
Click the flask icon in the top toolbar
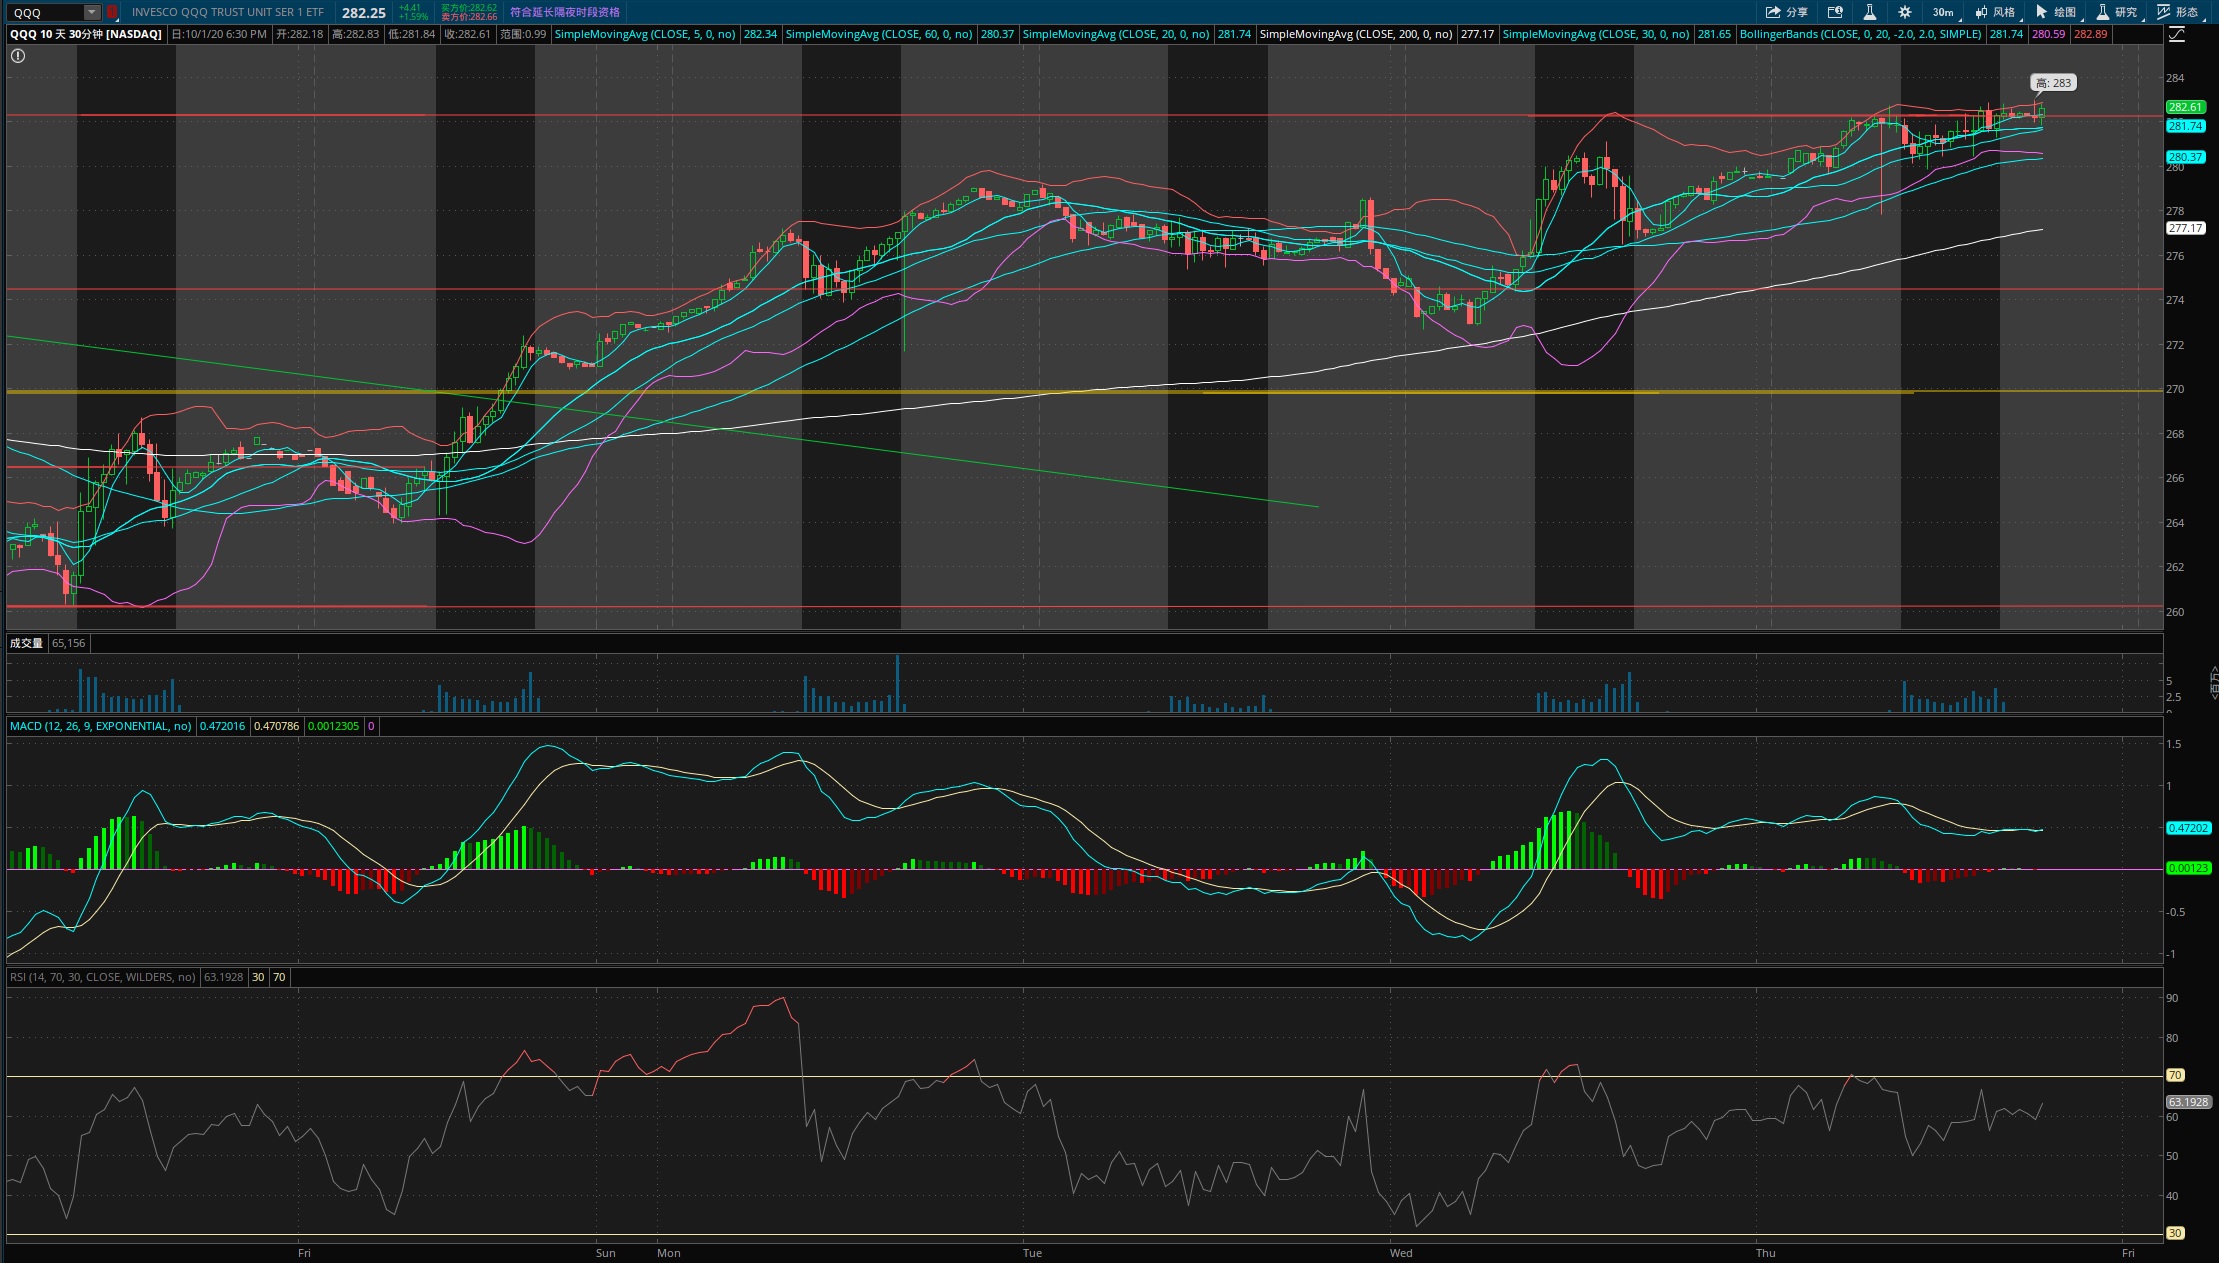click(1869, 12)
